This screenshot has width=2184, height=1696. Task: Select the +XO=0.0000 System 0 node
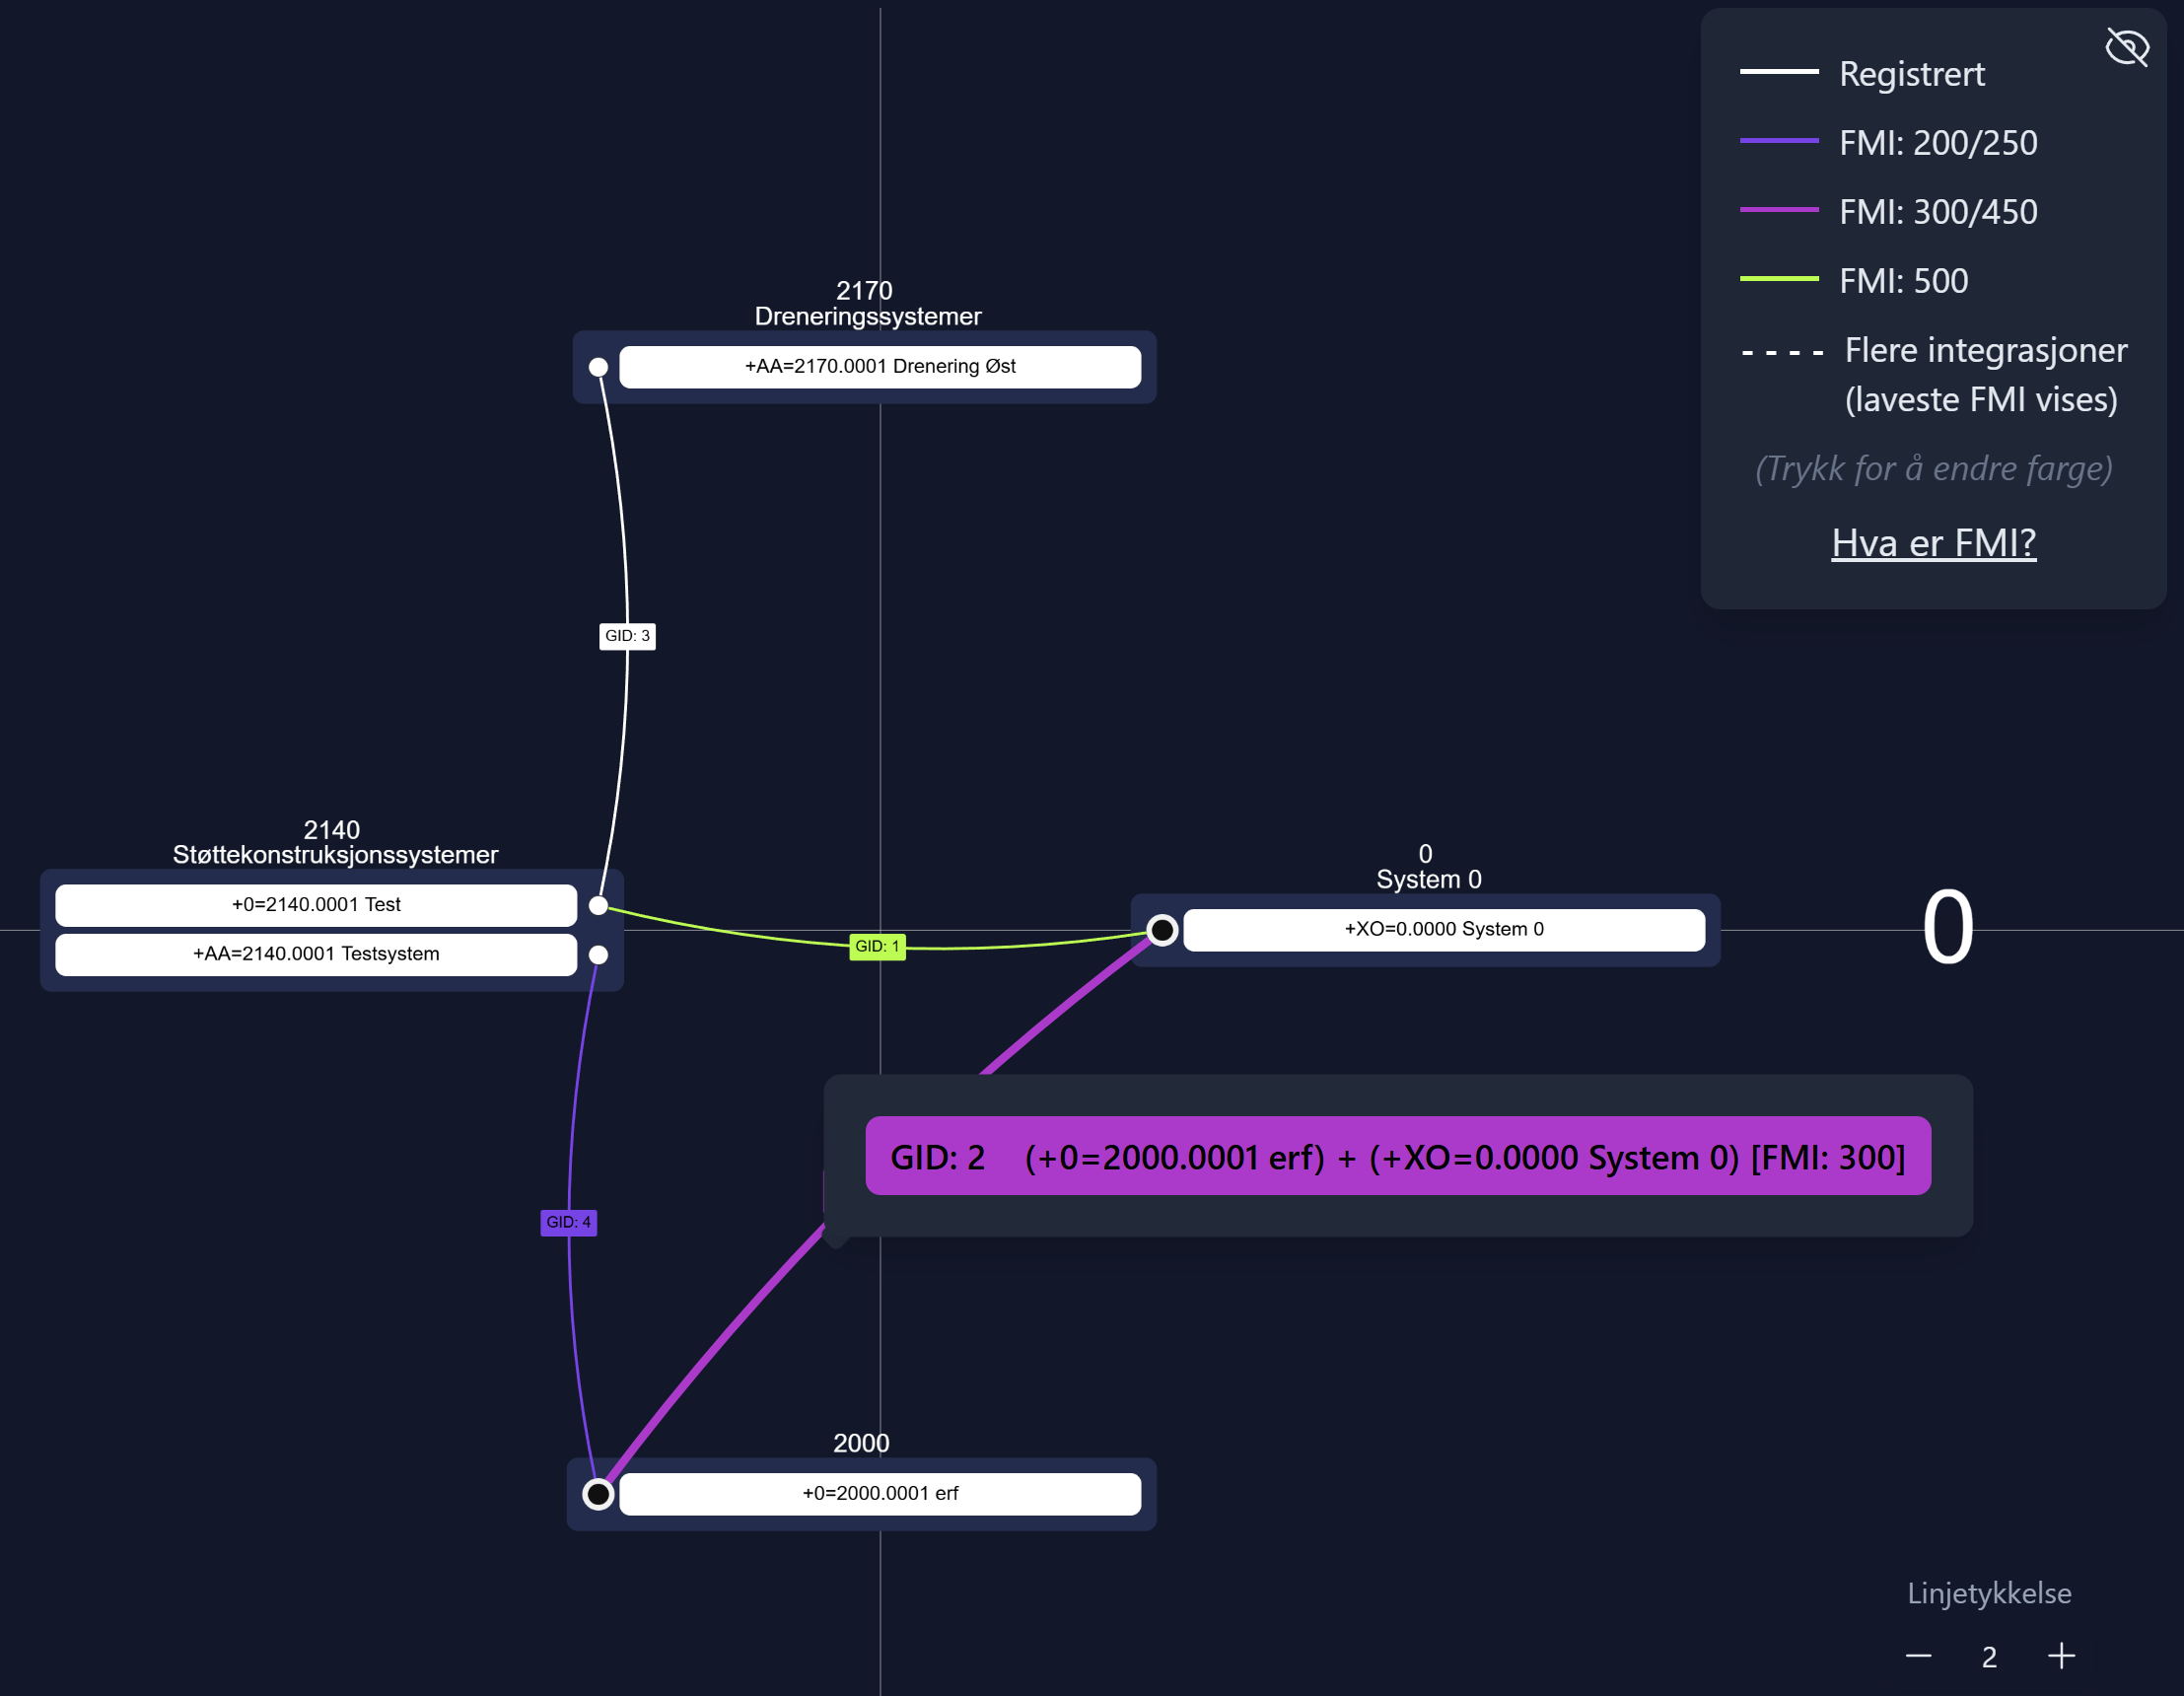pyautogui.click(x=1443, y=930)
